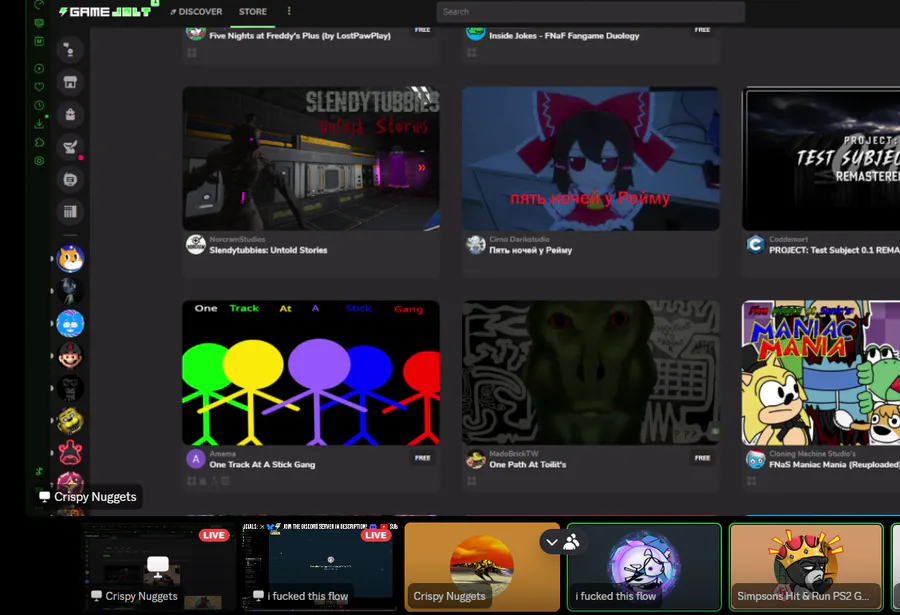Expand the chevron dropdown above participant tiles

[552, 542]
